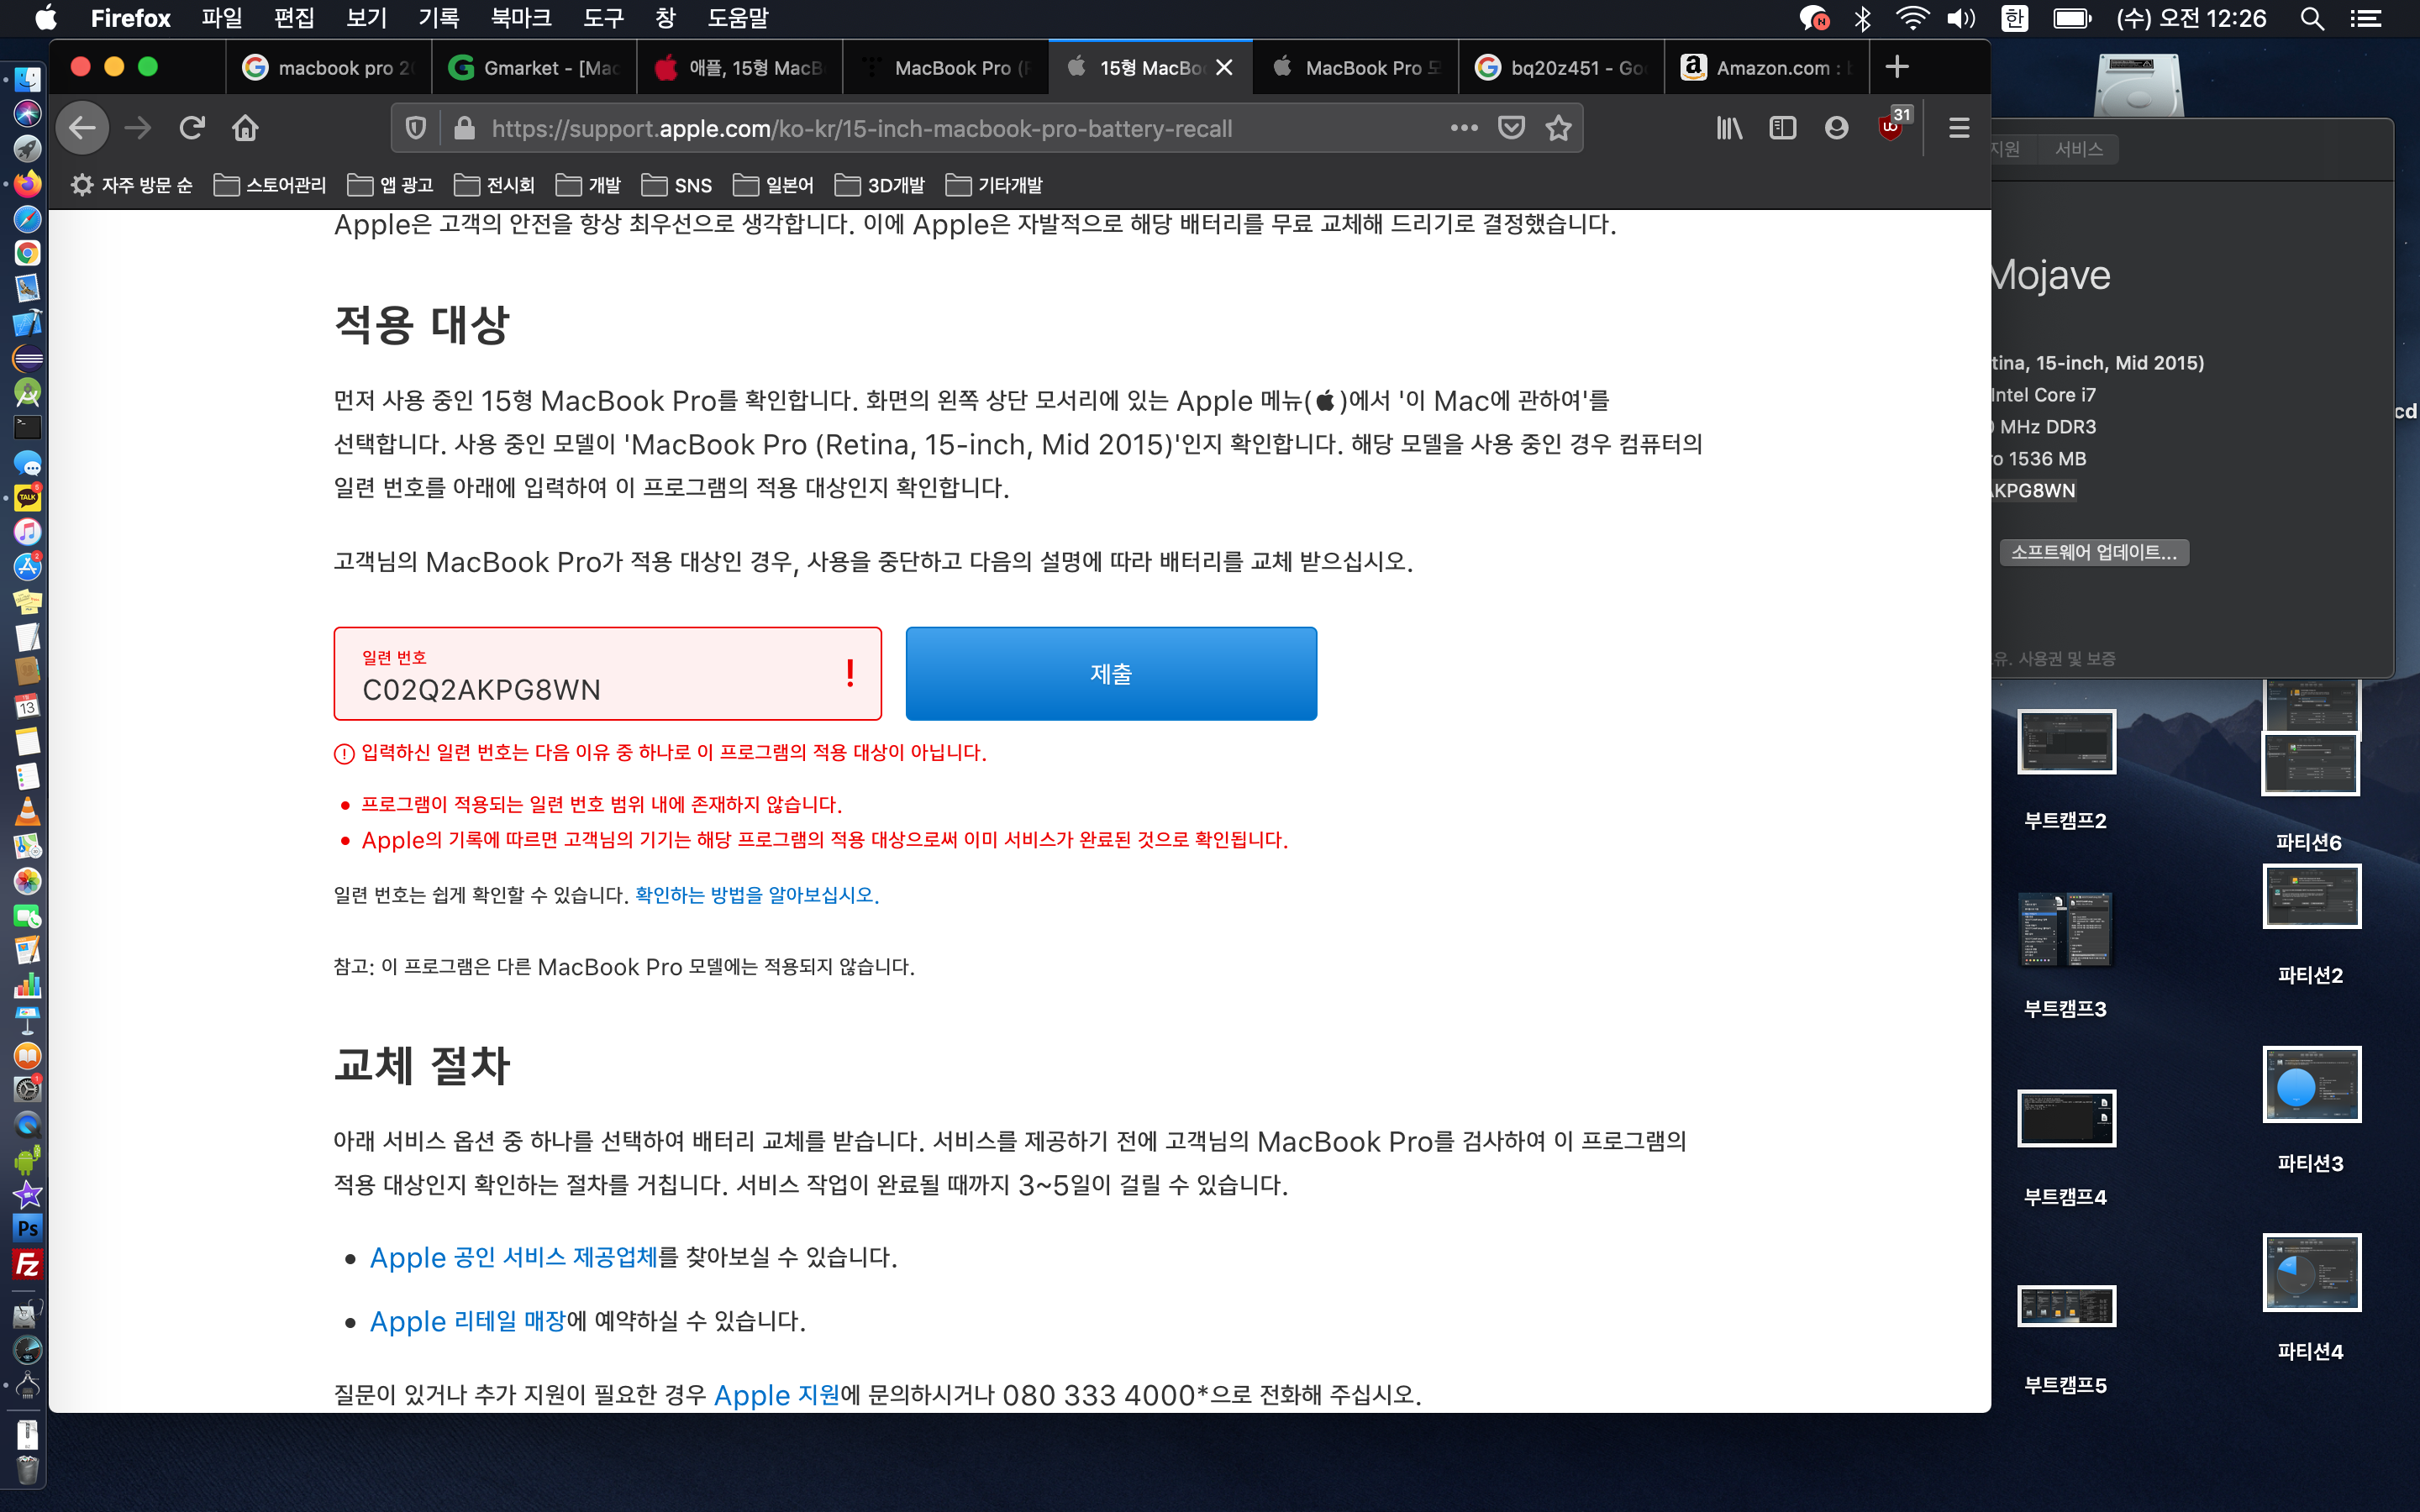Open the 개발 bookmarks folder
The image size is (2420, 1512).
589,185
